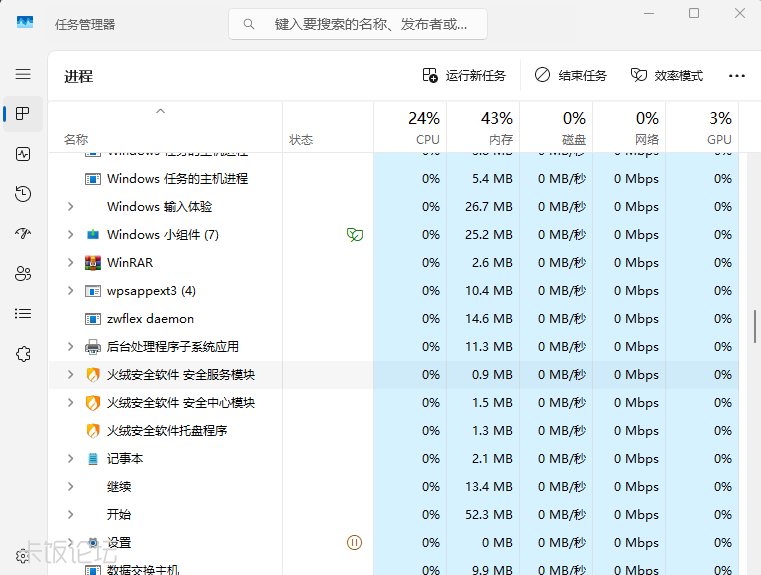The image size is (761, 575).
Task: Click the Task Manager app icon
Action: coord(25,22)
